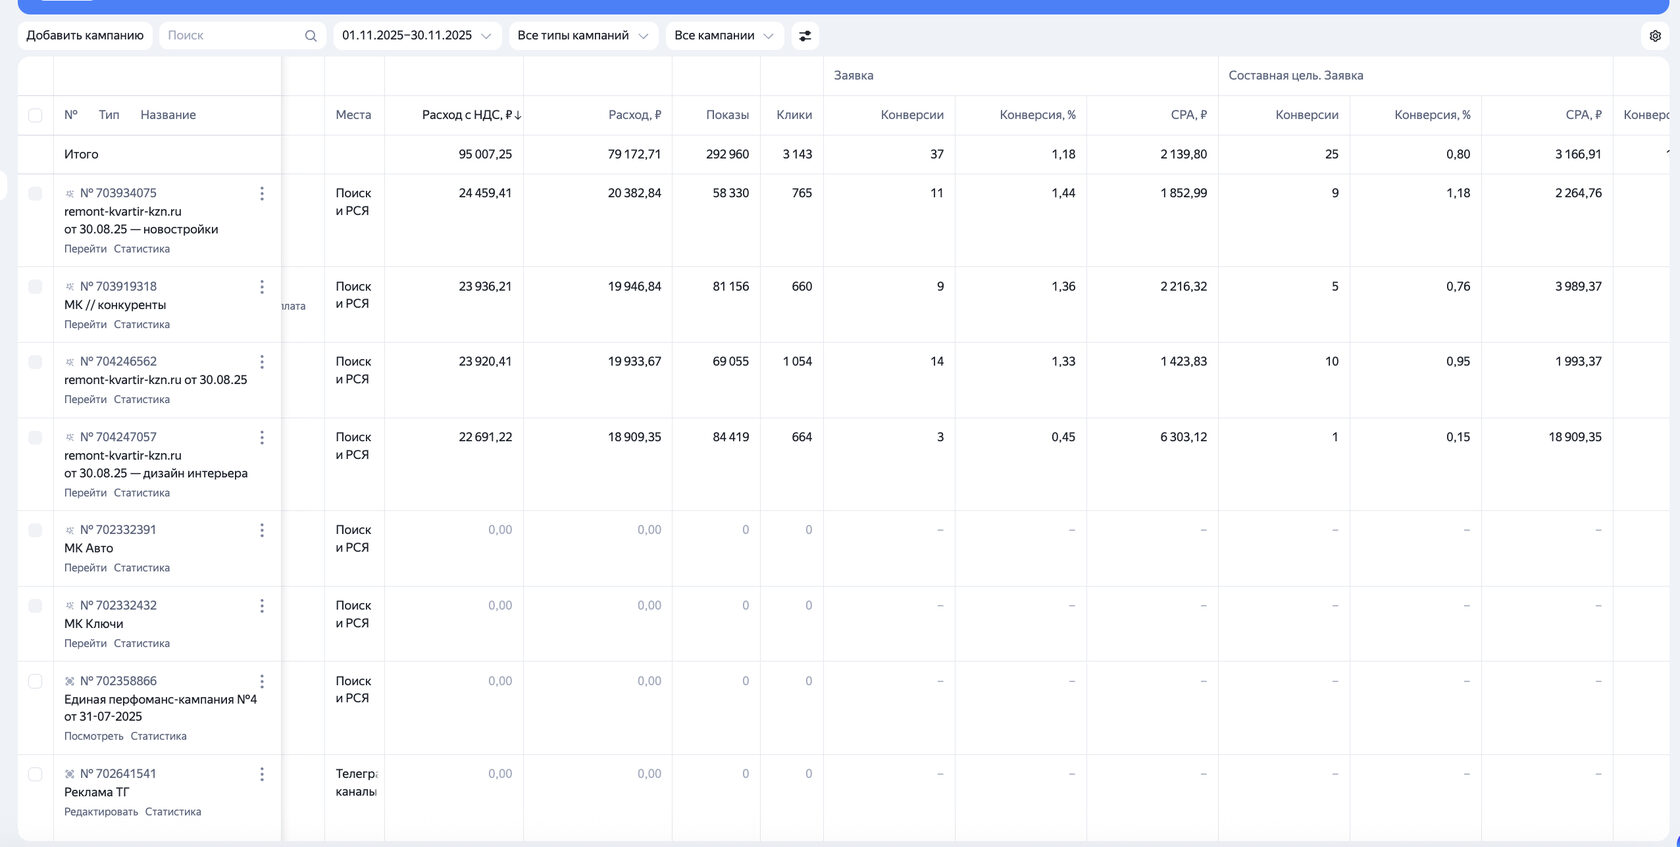This screenshot has height=847, width=1680.
Task: Click the Составная цель. Заявка group header
Action: pyautogui.click(x=1296, y=76)
